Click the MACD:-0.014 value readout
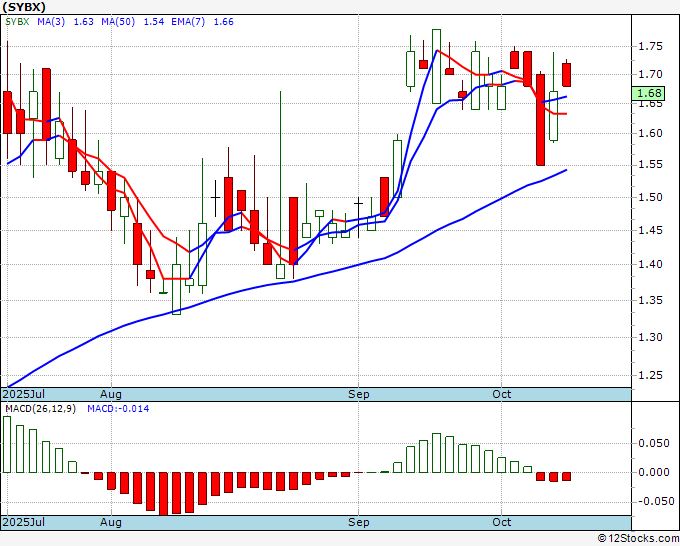Viewport: 680px width, 546px height. pyautogui.click(x=118, y=409)
